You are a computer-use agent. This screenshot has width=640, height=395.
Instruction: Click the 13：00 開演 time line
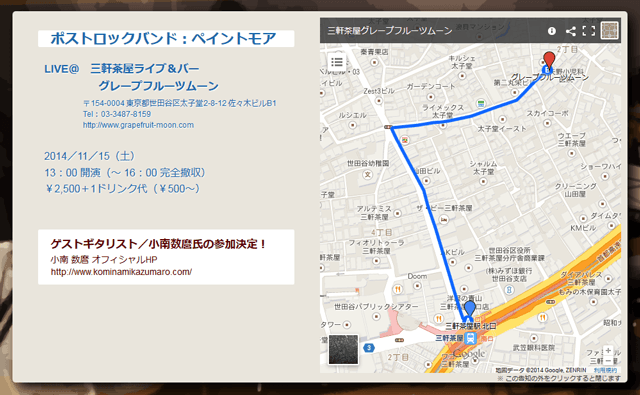124,173
